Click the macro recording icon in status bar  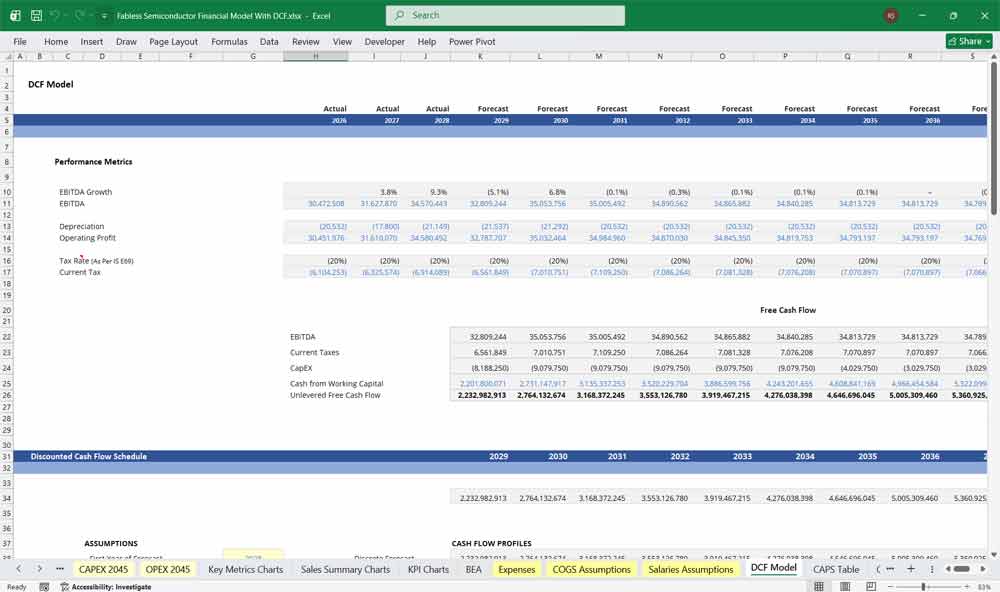[x=44, y=585]
